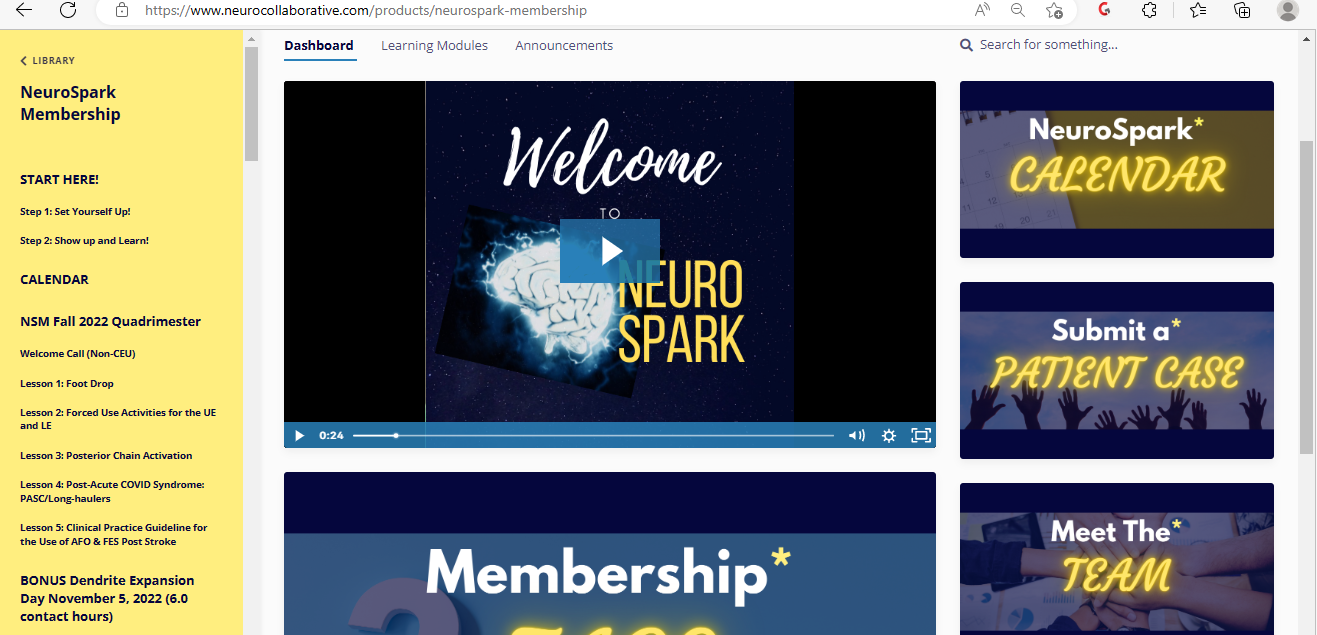Open the 'Meet The TEAM' banner
The height and width of the screenshot is (635, 1317).
tap(1117, 558)
